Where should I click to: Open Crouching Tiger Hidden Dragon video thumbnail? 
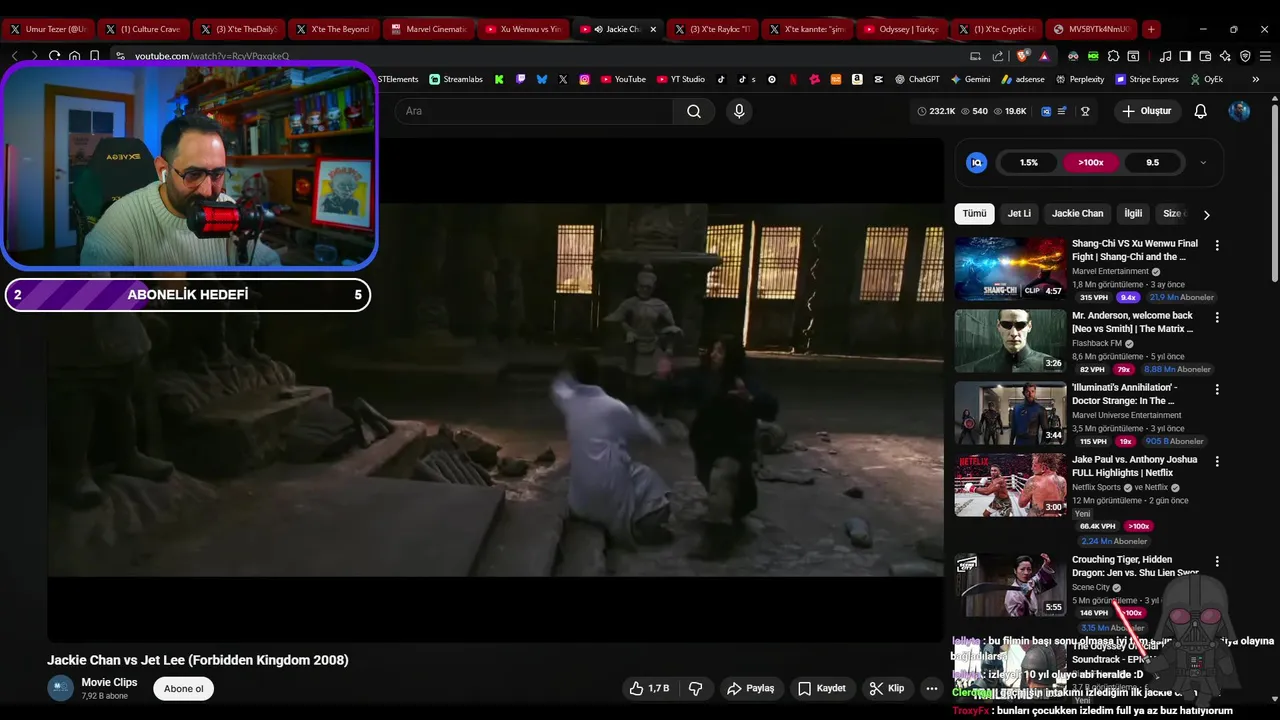point(1010,585)
